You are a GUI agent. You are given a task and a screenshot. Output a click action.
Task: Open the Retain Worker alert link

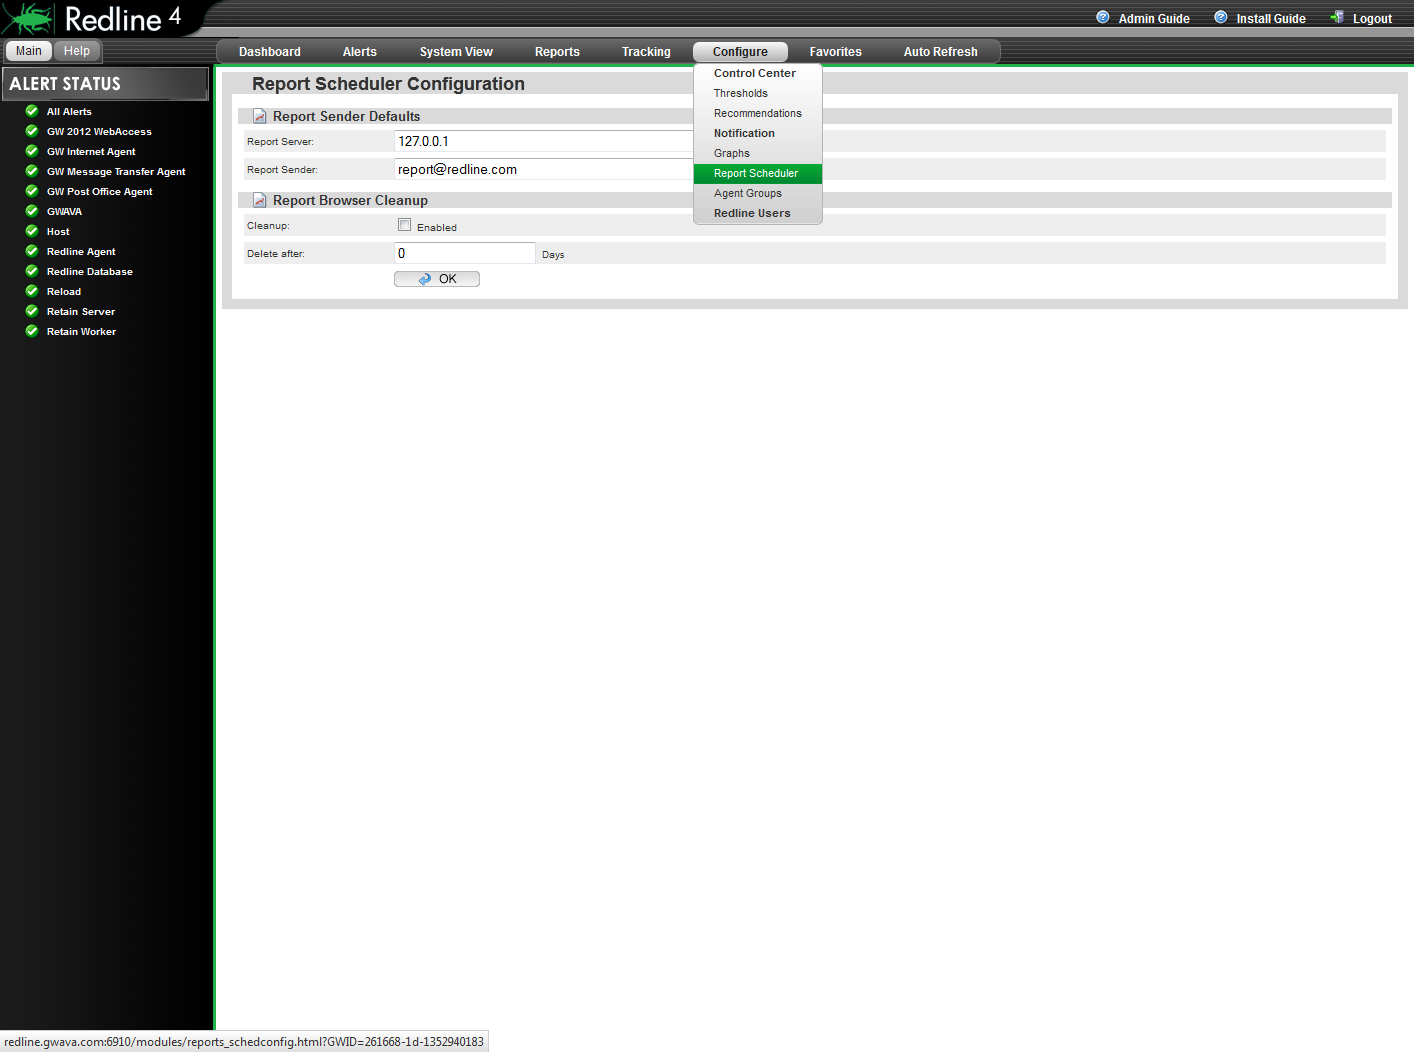tap(81, 332)
